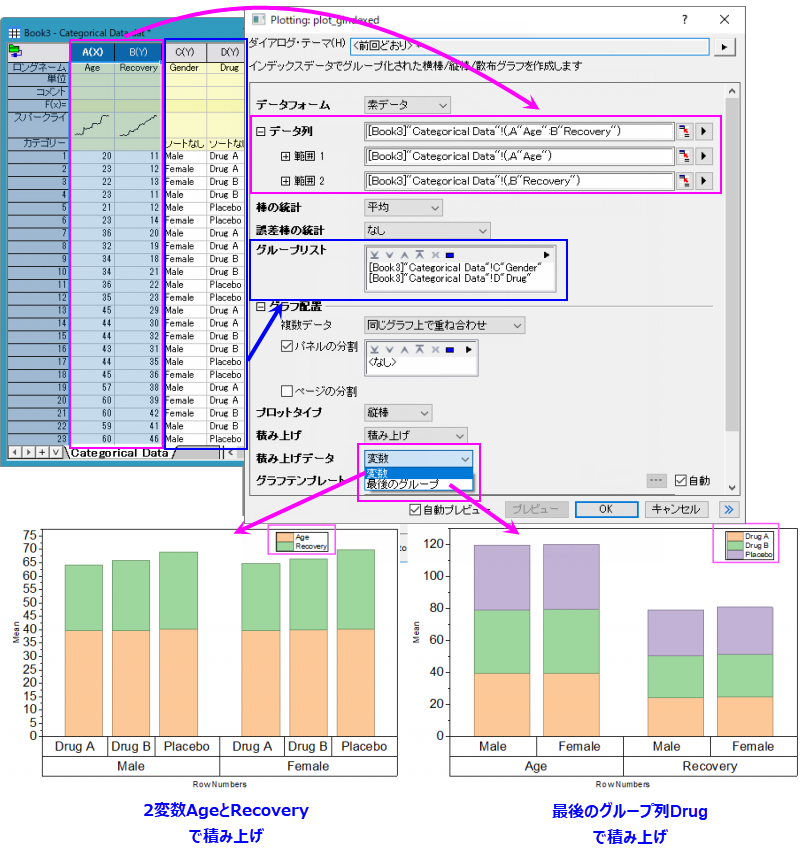Choose 変数 option in dropdown list
The image size is (800, 852).
pos(418,473)
